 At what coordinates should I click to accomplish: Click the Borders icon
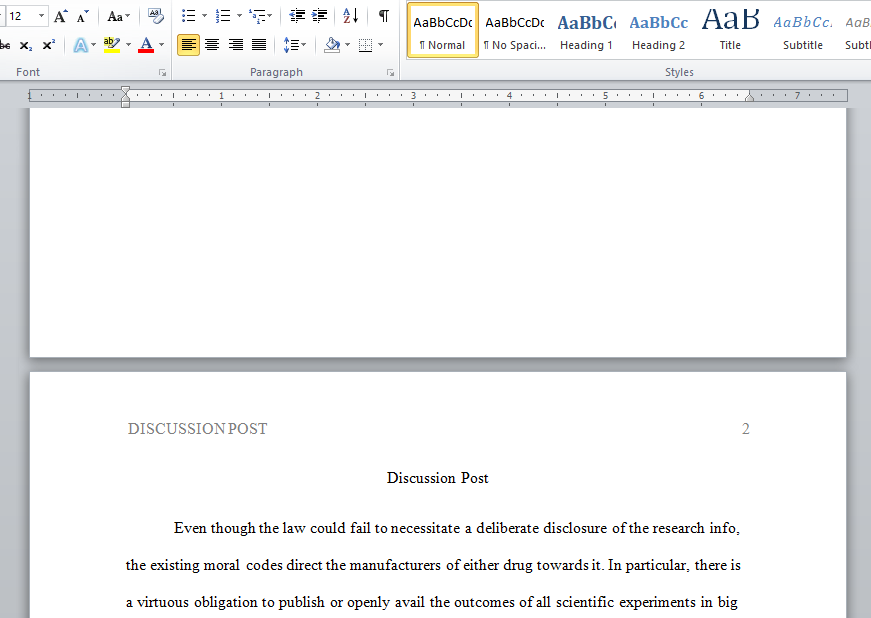click(x=366, y=45)
